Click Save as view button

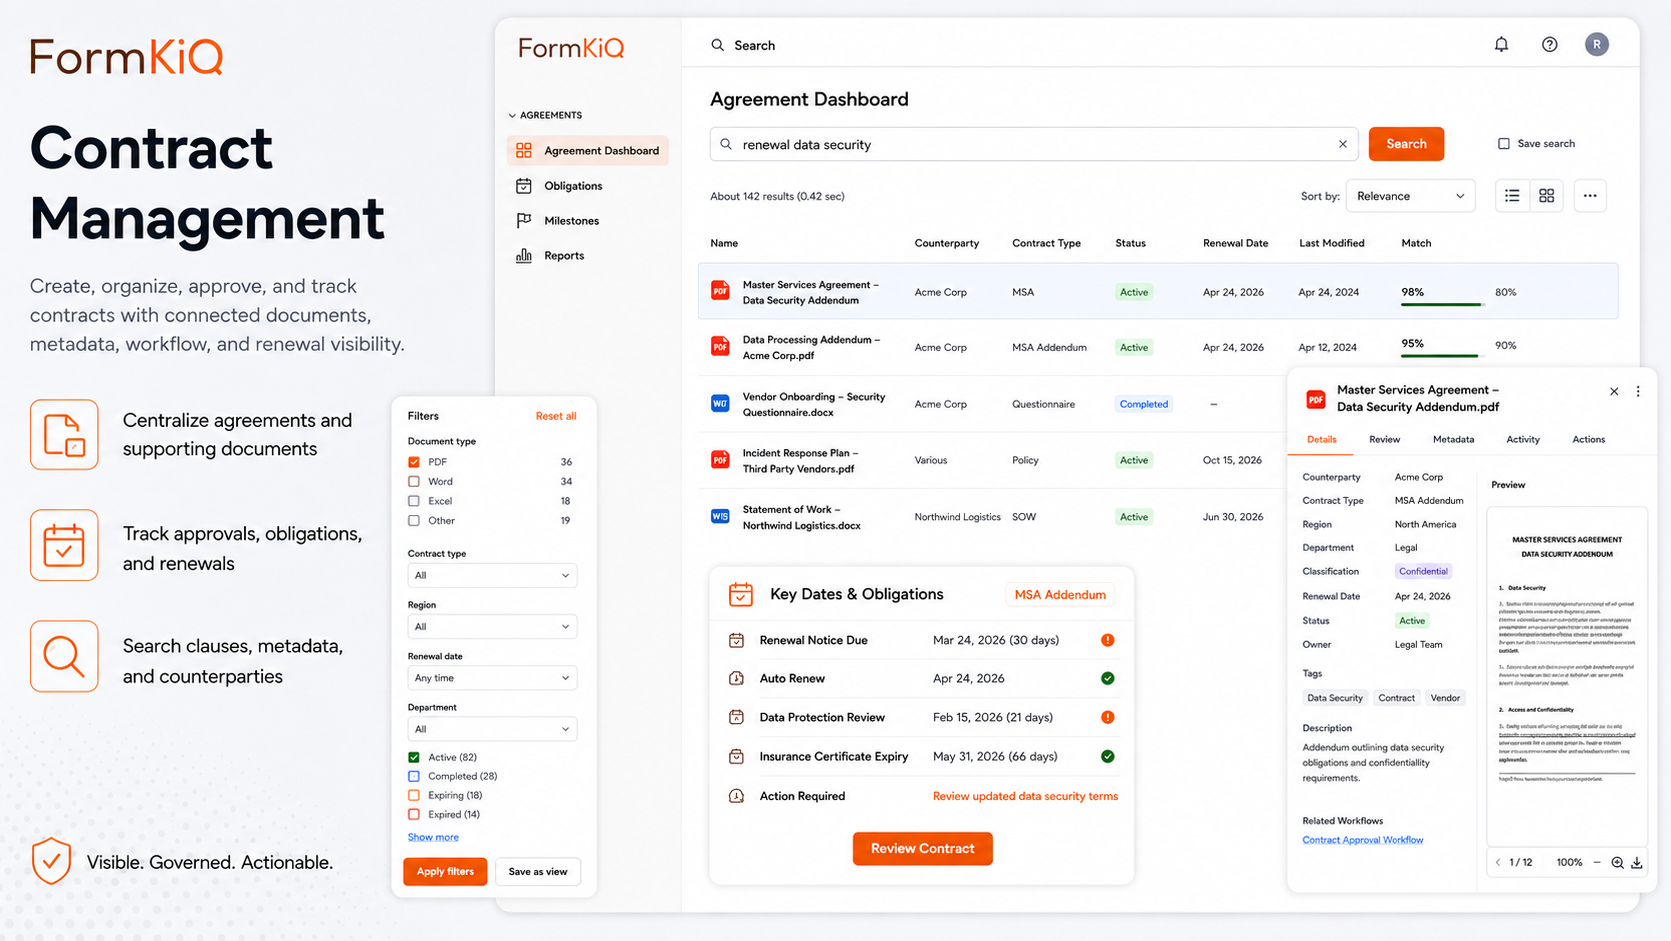538,872
